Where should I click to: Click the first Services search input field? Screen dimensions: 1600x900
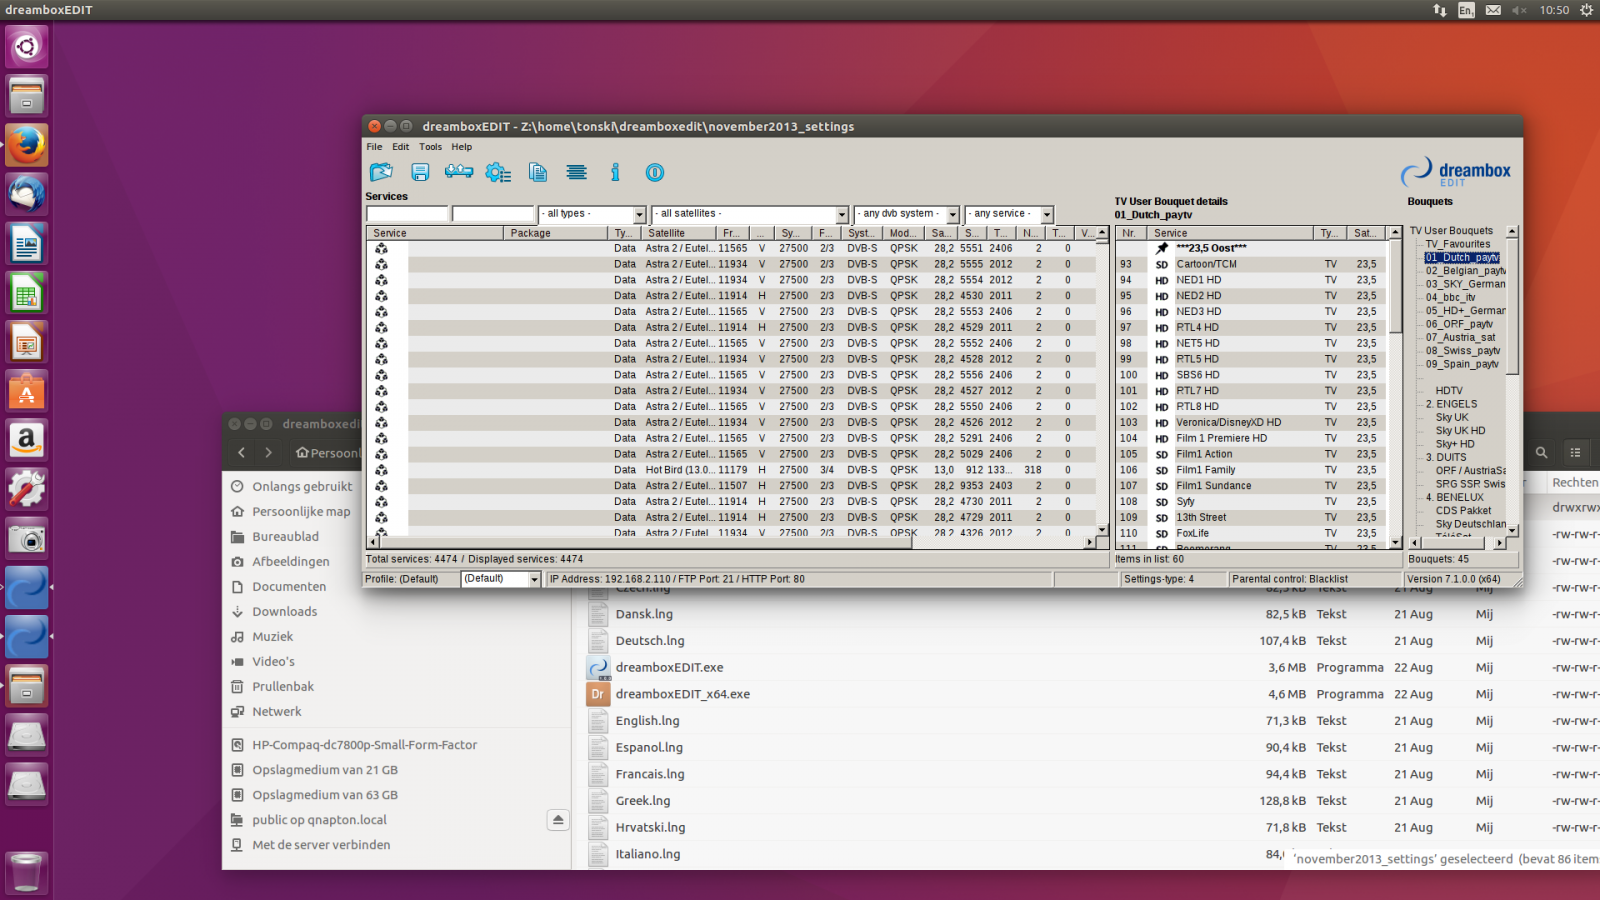[x=407, y=214]
